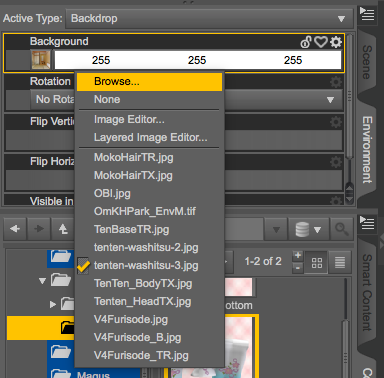This screenshot has height=378, width=384.
Task: Switch to grid thumbnail view
Action: point(316,263)
